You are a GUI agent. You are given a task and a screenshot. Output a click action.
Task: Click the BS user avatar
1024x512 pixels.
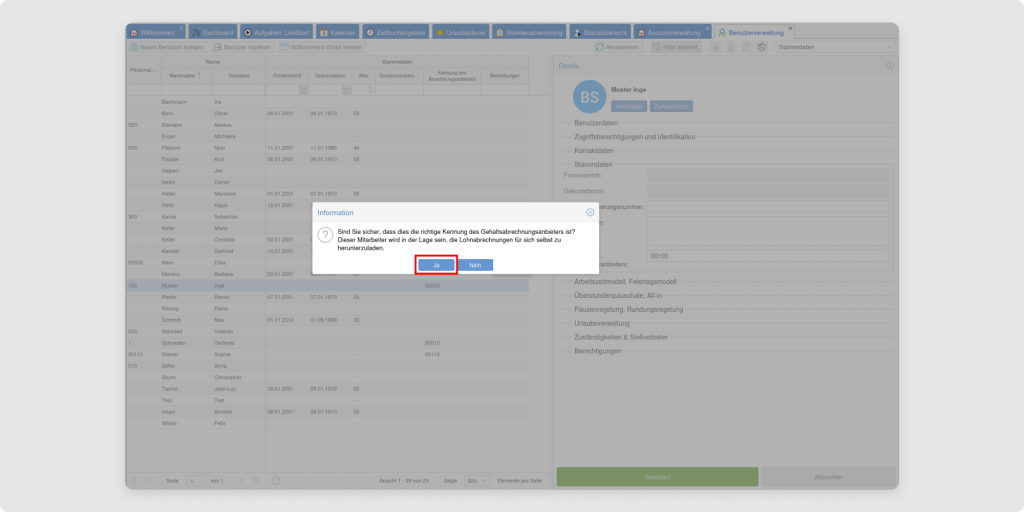[x=590, y=97]
